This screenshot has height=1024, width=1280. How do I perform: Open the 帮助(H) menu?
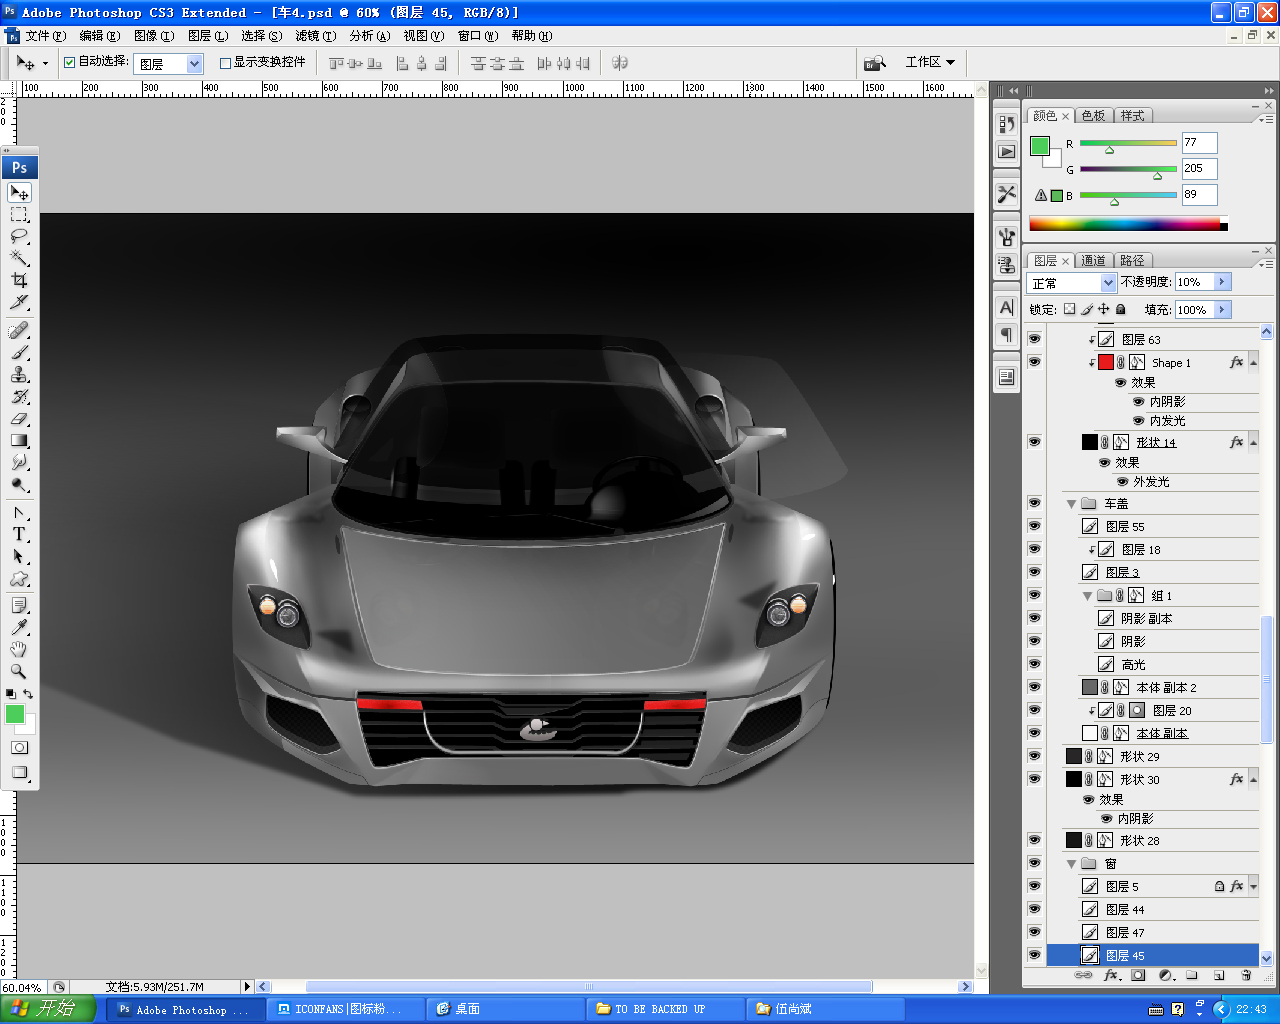531,35
